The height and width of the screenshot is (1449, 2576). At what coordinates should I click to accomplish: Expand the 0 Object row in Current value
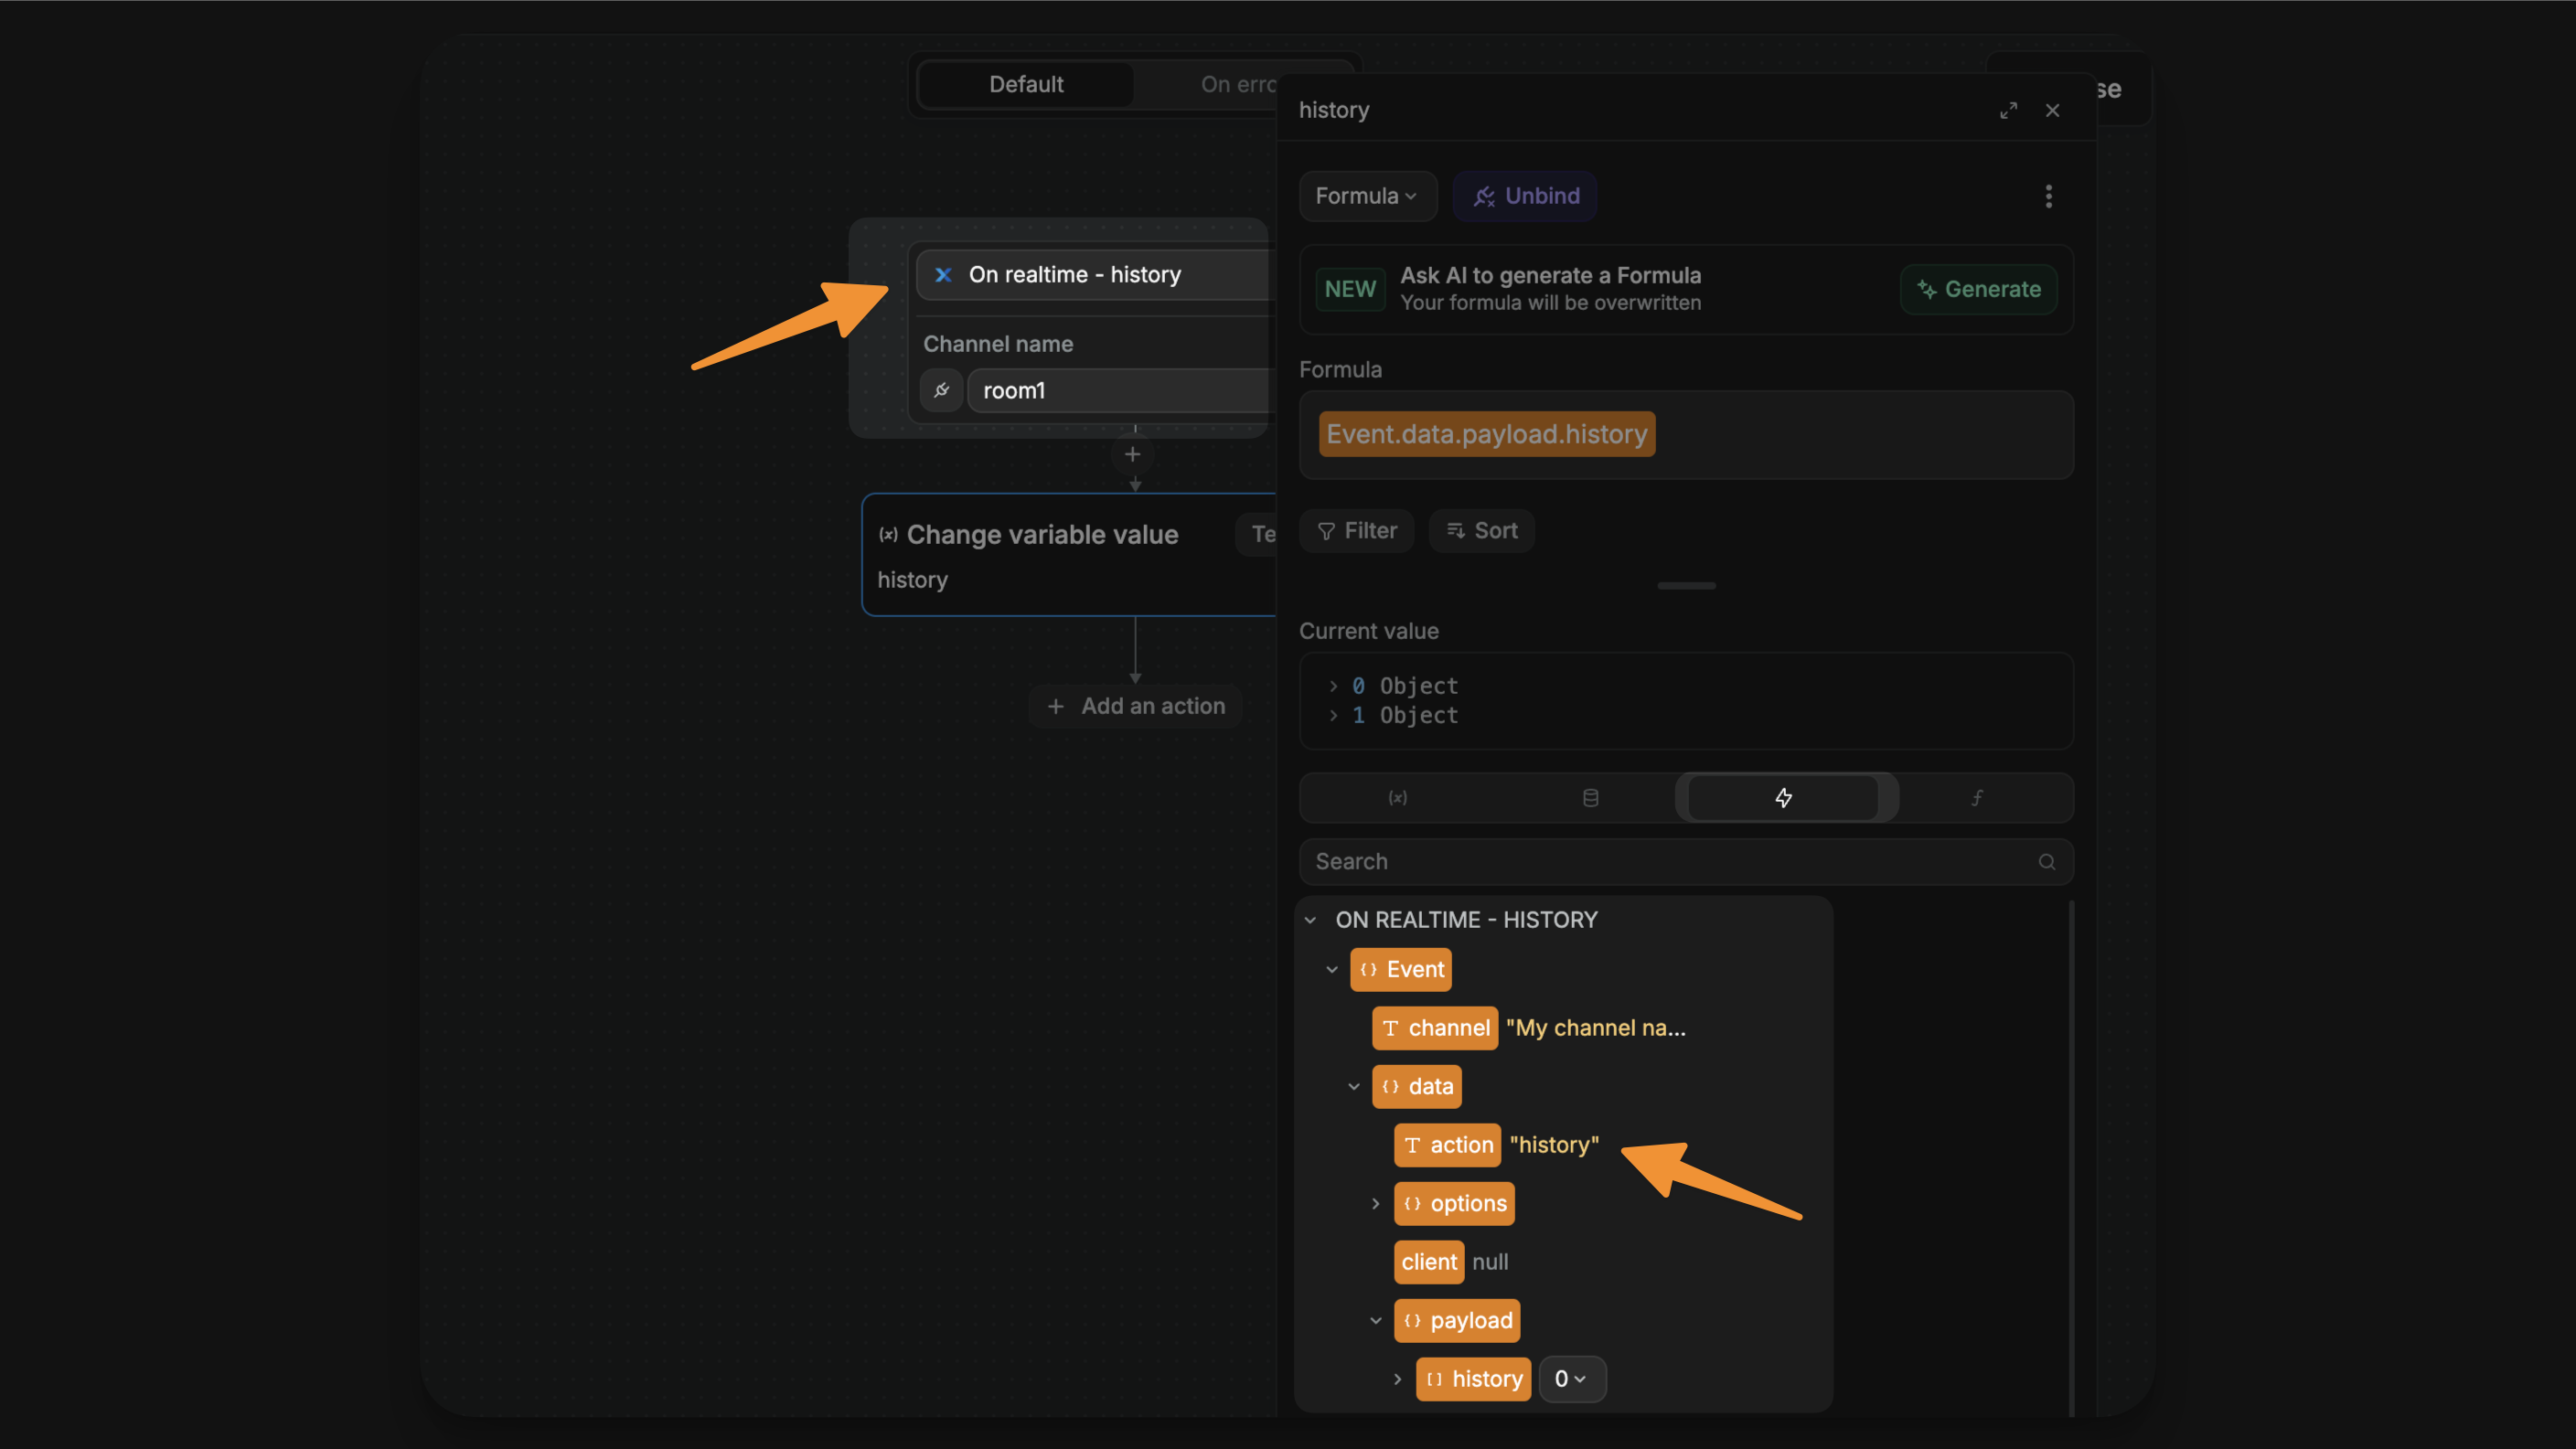tap(1334, 685)
